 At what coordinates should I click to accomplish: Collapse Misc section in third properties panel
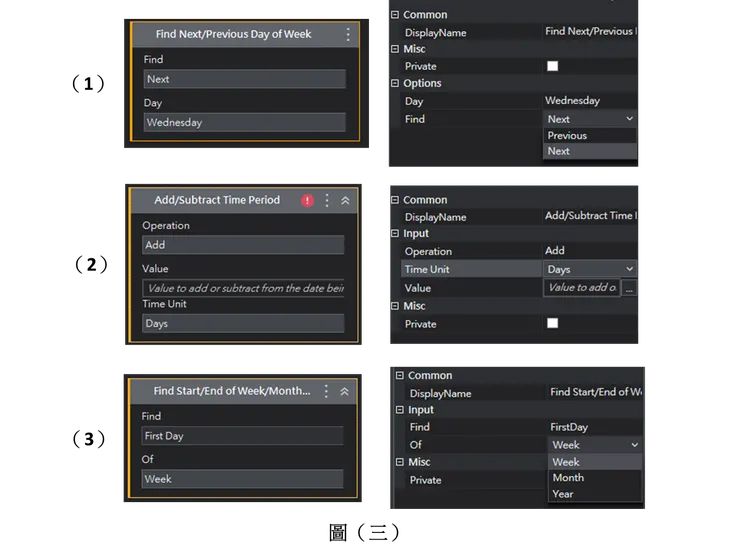(400, 462)
